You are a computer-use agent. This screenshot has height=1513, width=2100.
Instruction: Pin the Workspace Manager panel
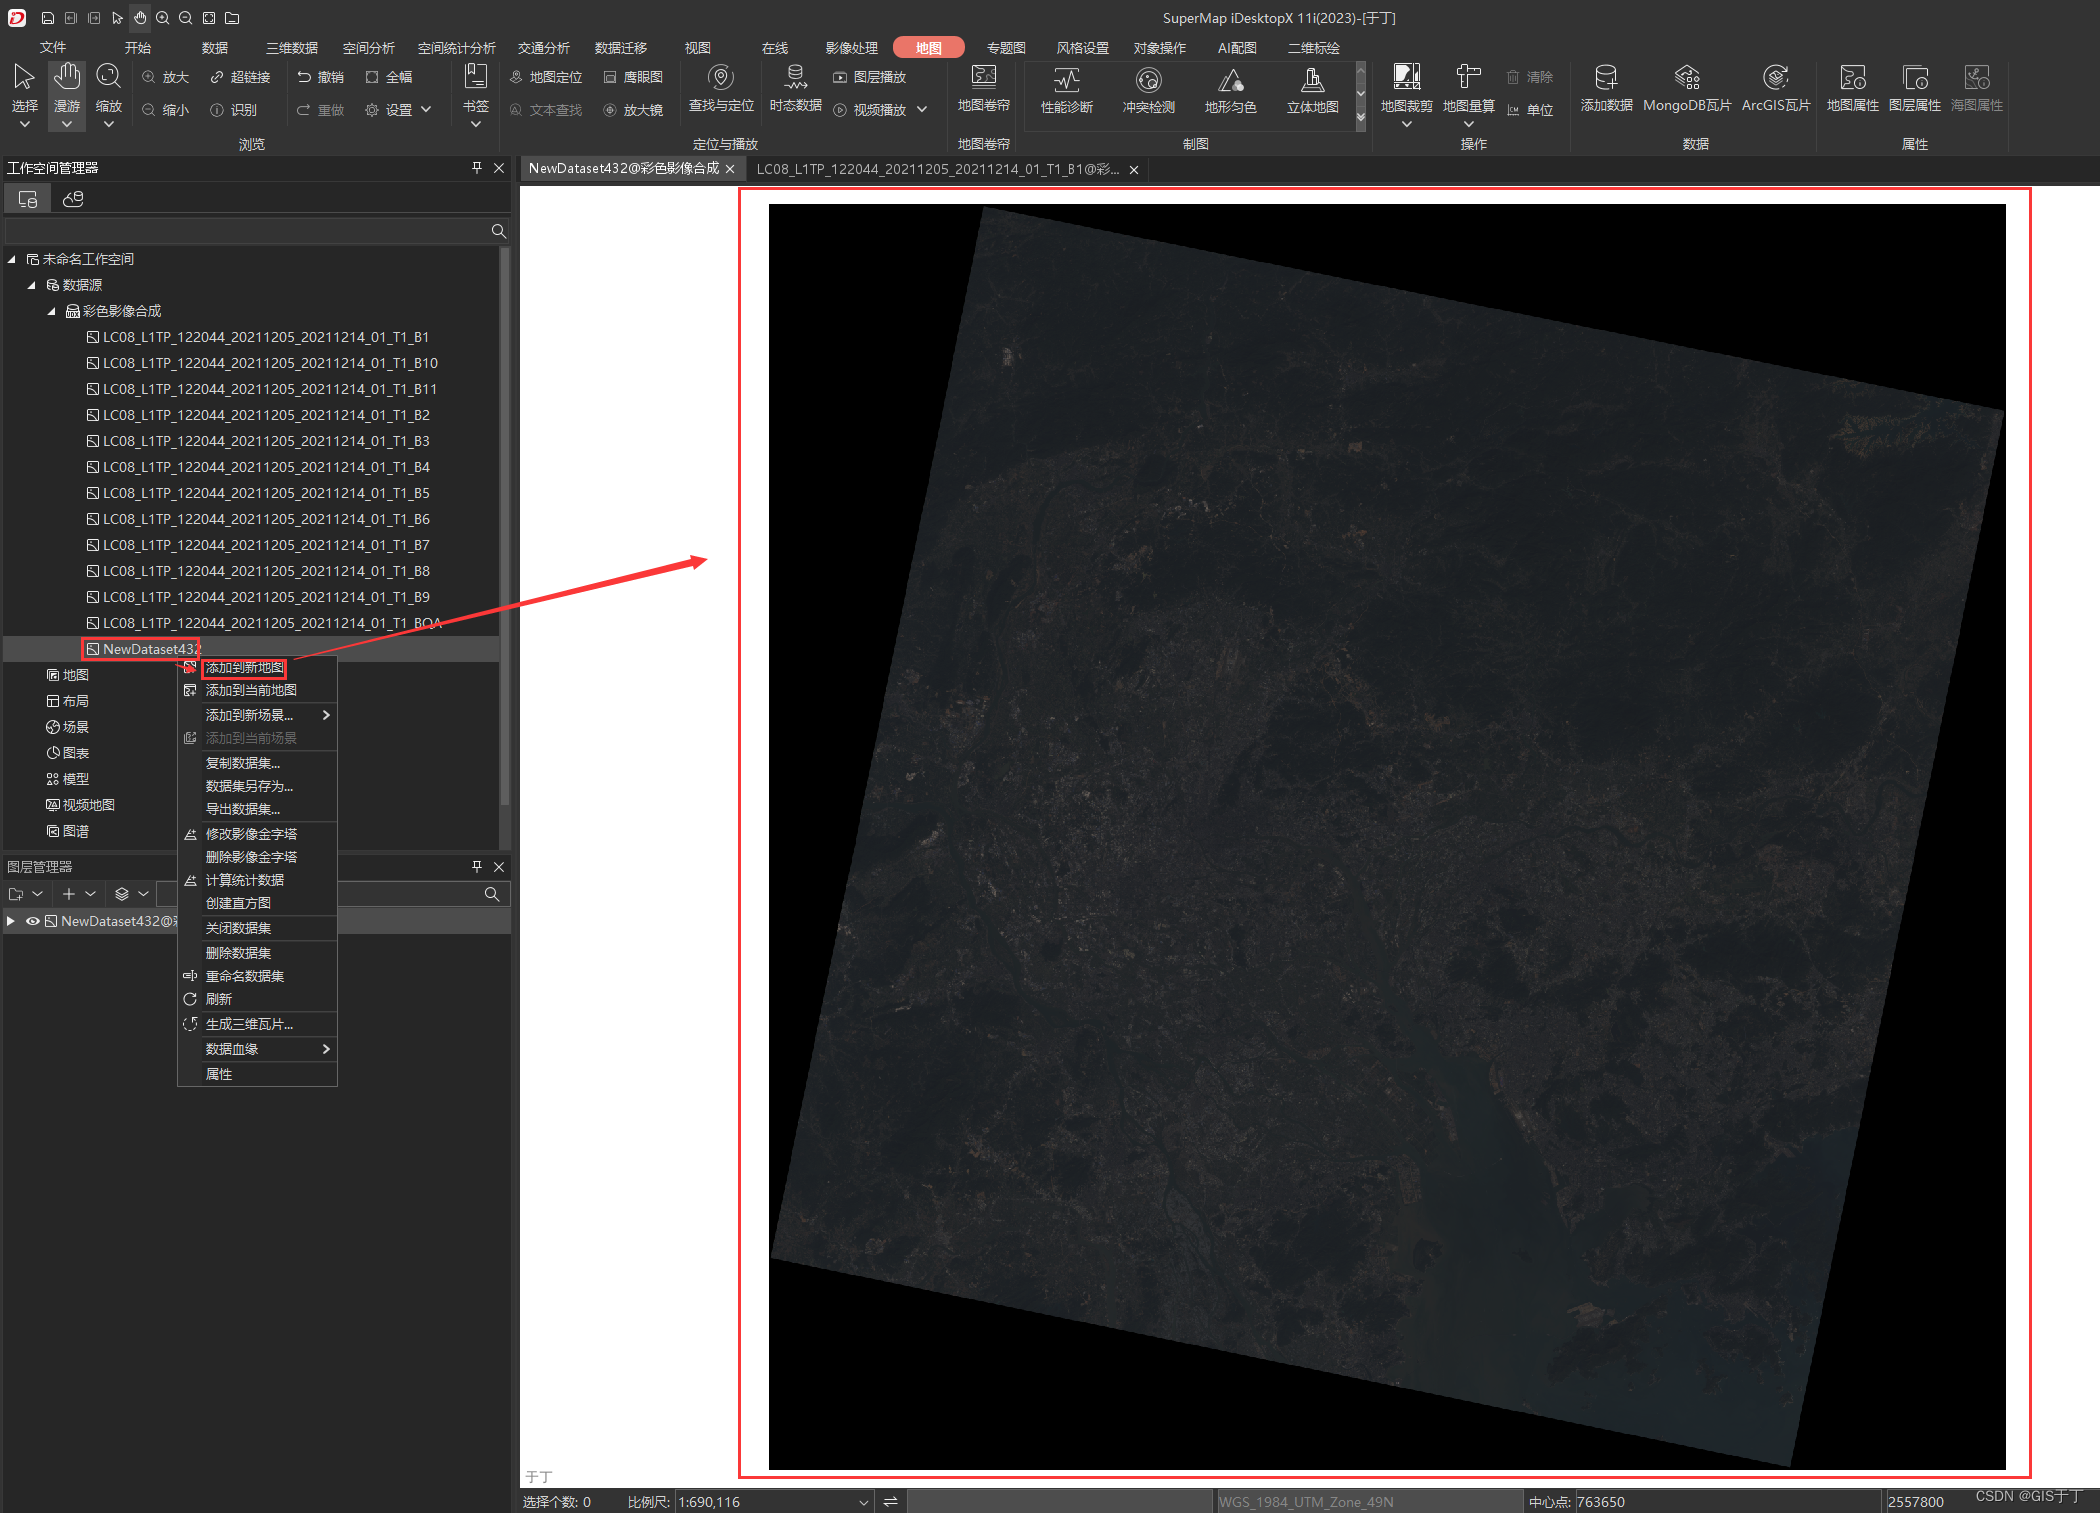click(x=477, y=168)
